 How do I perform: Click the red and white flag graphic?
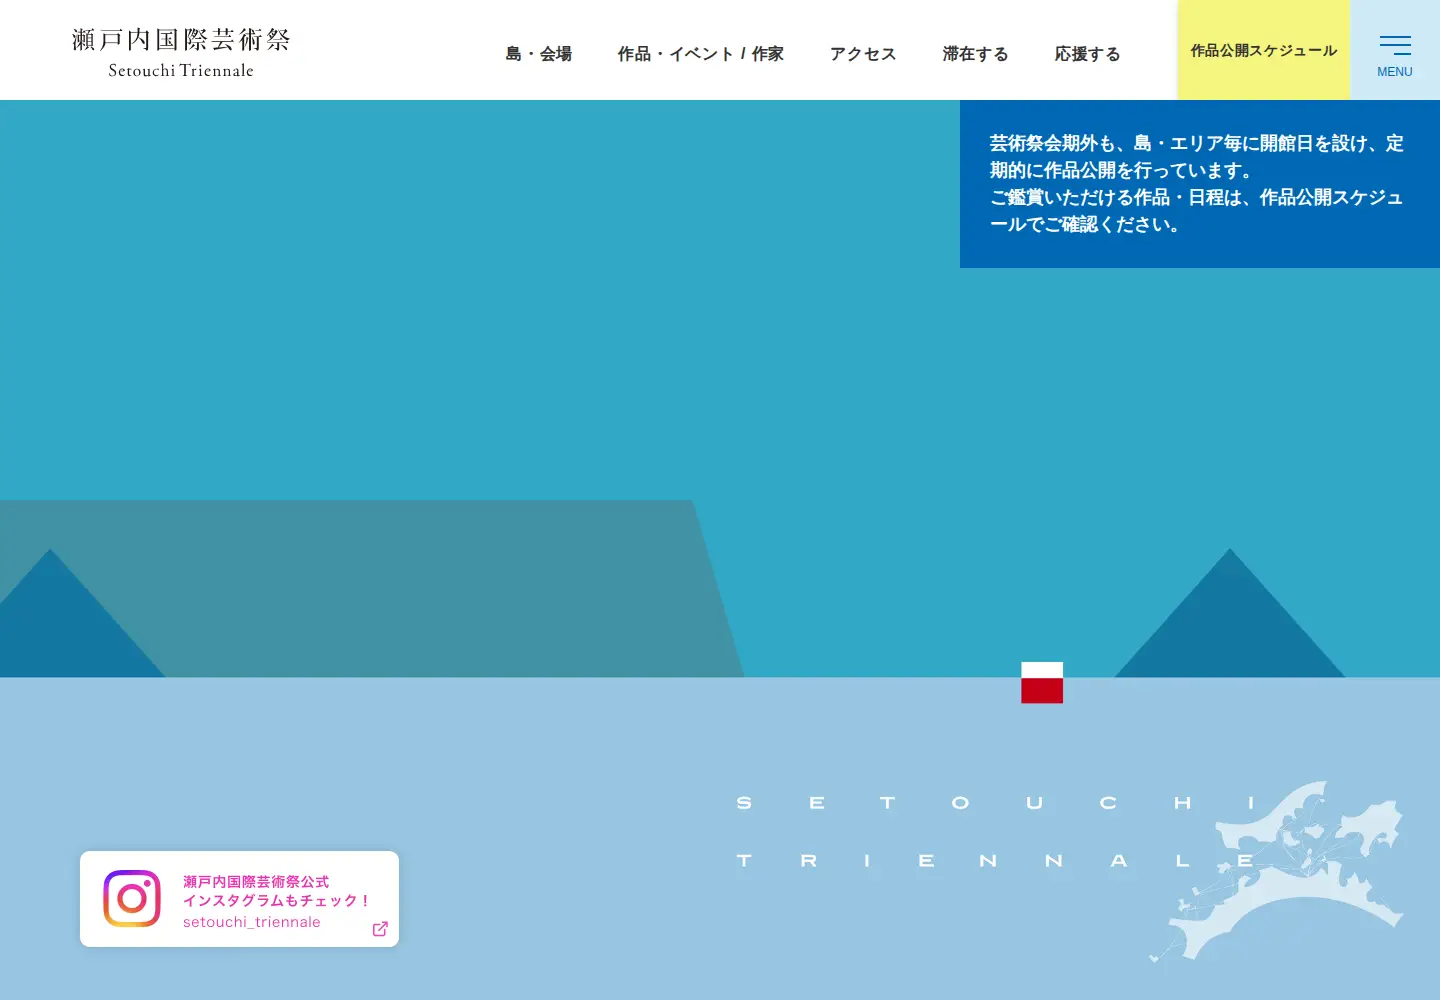pos(1042,683)
